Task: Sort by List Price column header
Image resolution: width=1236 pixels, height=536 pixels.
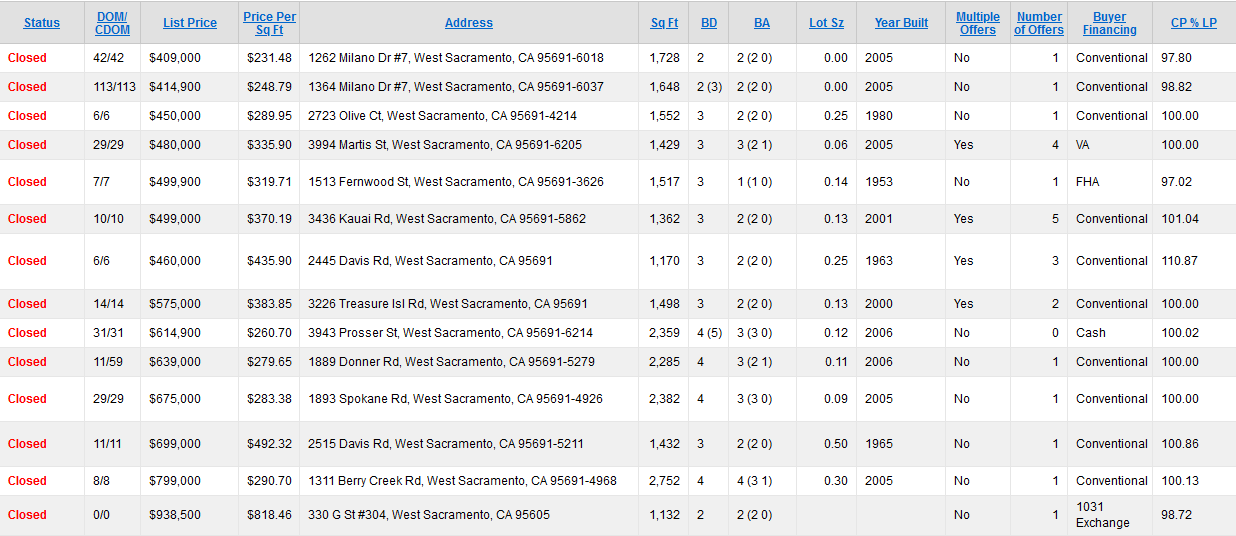Action: 190,23
